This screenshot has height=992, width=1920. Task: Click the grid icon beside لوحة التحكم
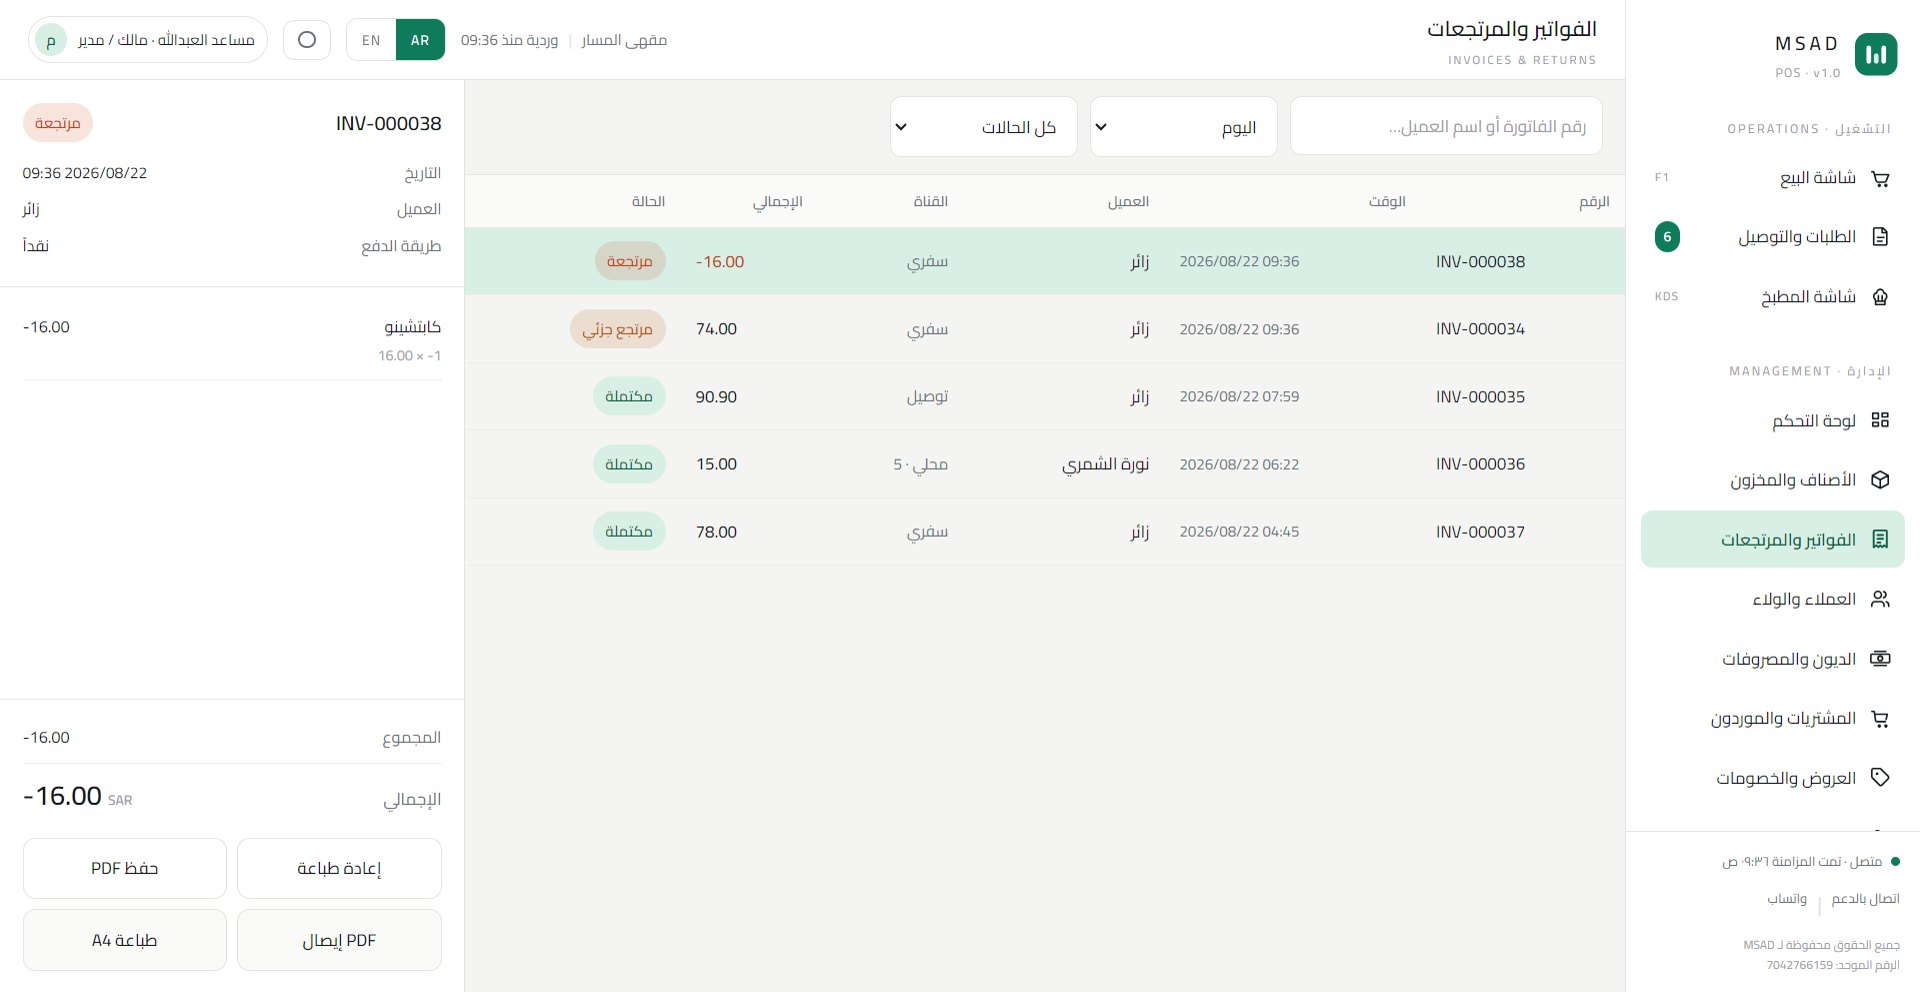(1880, 420)
